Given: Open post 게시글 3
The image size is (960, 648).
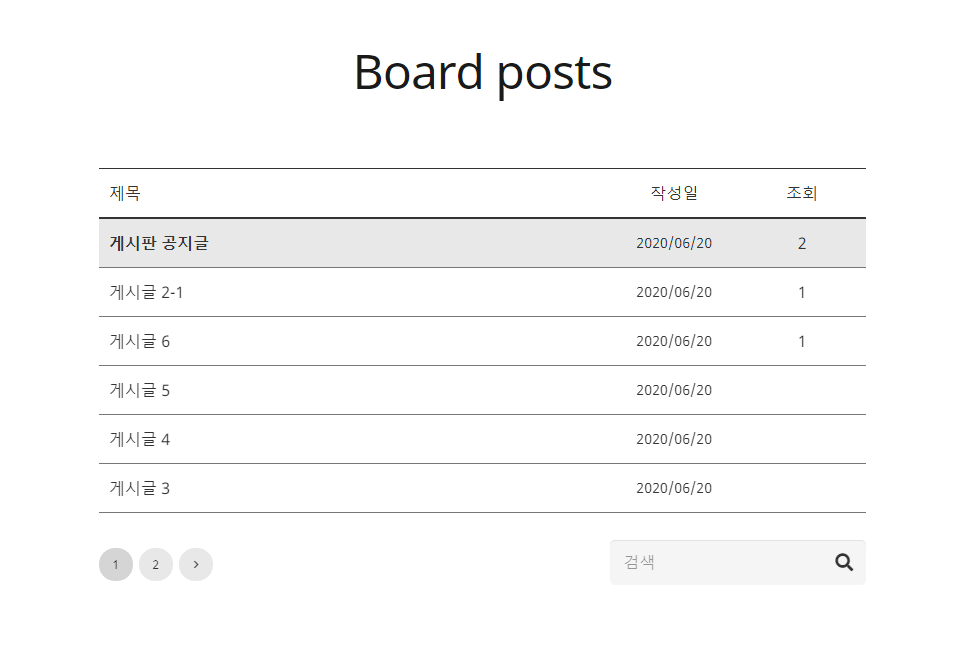Looking at the screenshot, I should 140,488.
